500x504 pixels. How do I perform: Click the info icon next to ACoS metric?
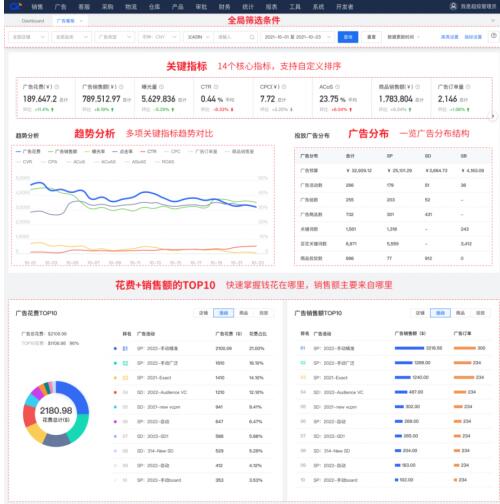click(337, 87)
